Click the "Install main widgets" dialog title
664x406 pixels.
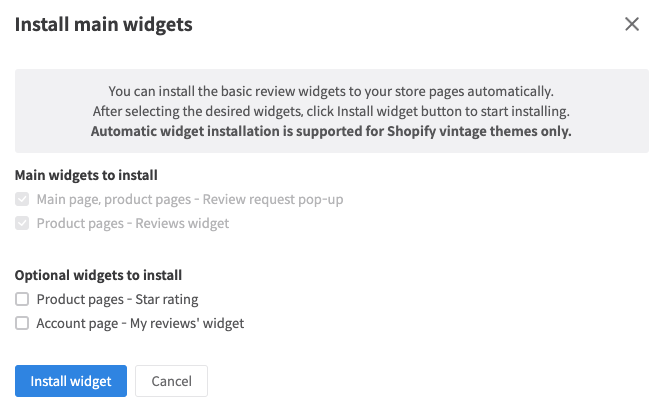(x=104, y=24)
